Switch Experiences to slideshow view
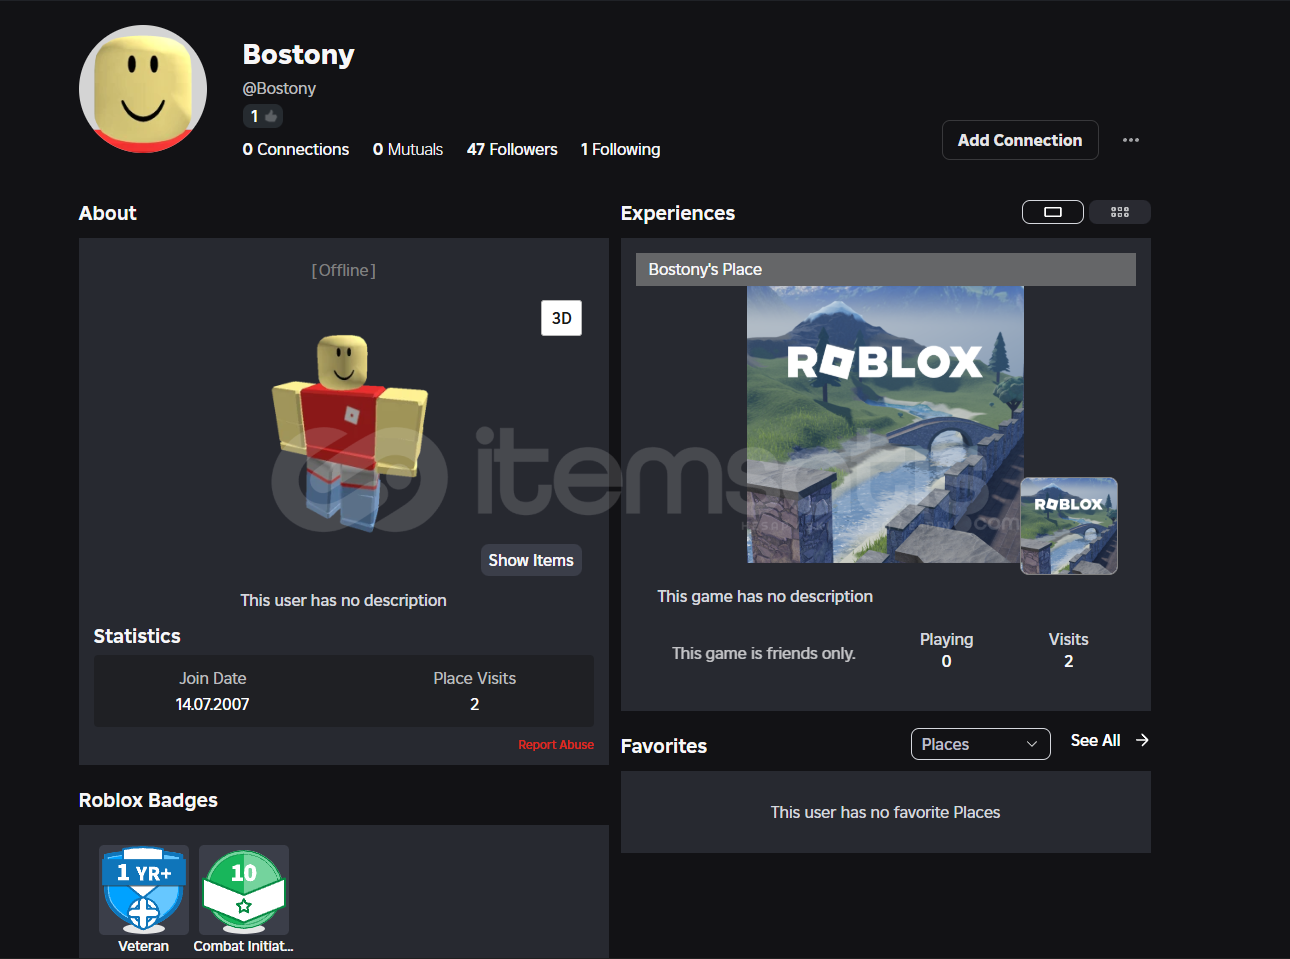 [x=1052, y=212]
